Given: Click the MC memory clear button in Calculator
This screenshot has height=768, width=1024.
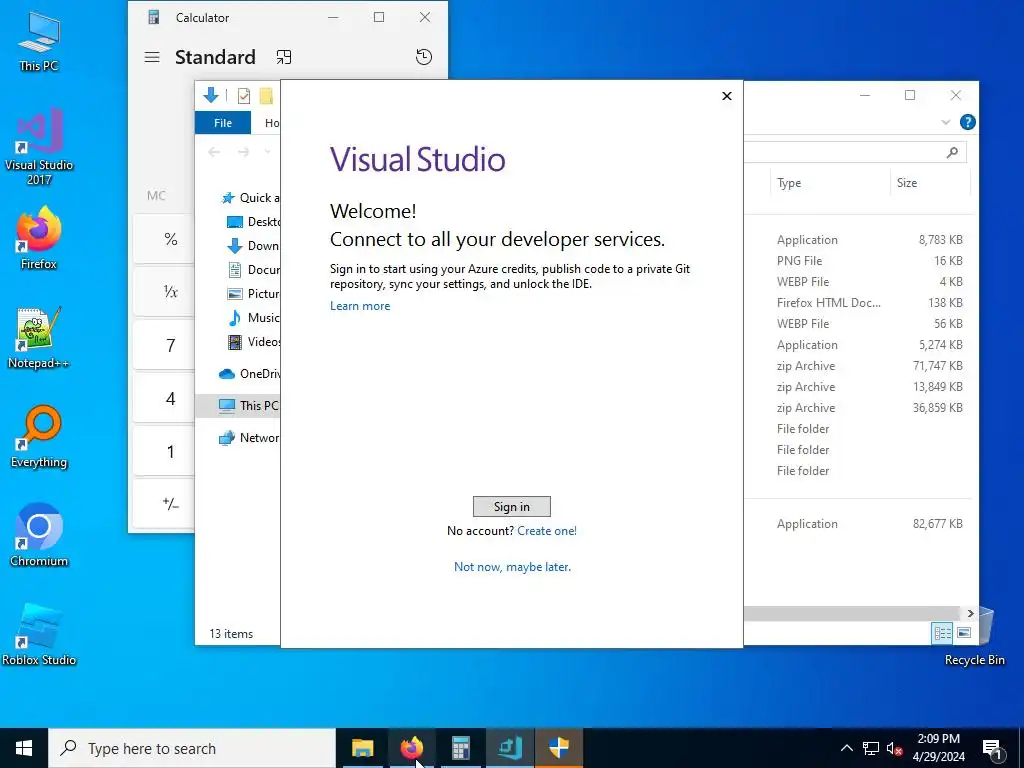Looking at the screenshot, I should click(156, 195).
